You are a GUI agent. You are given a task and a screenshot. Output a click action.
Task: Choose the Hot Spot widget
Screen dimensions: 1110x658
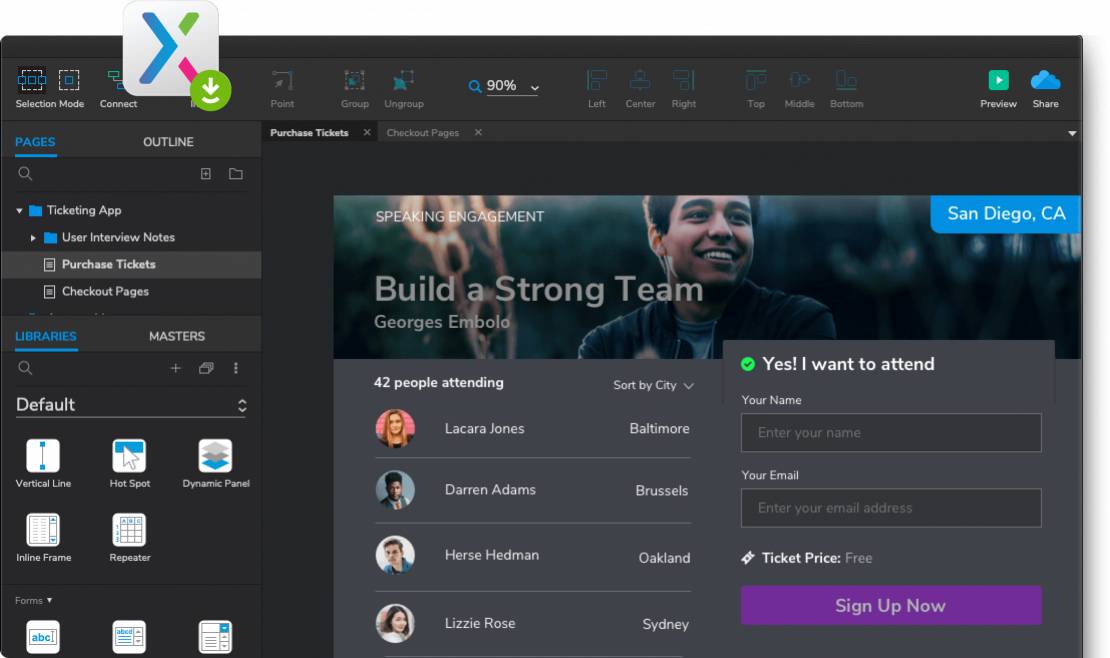click(129, 457)
